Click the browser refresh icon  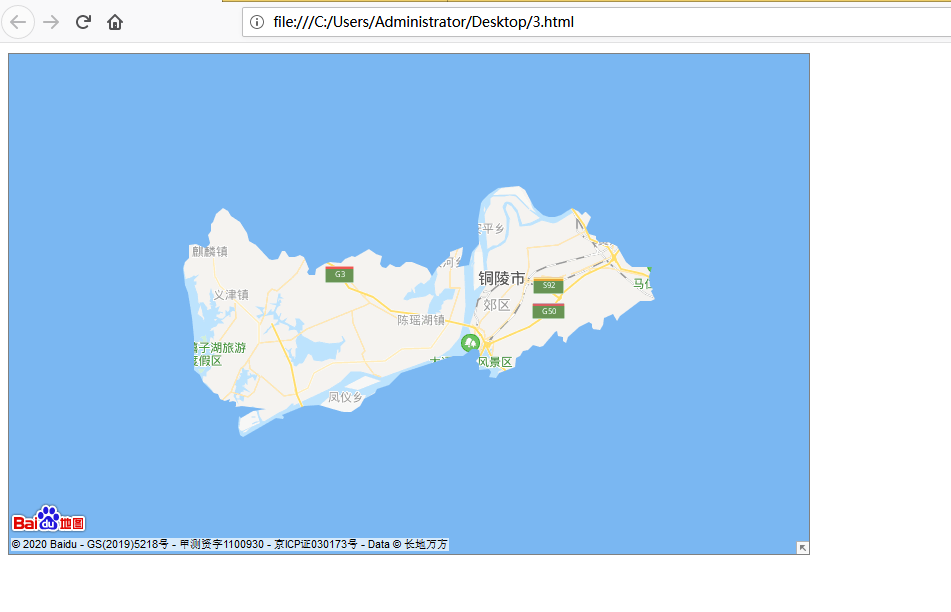[83, 21]
